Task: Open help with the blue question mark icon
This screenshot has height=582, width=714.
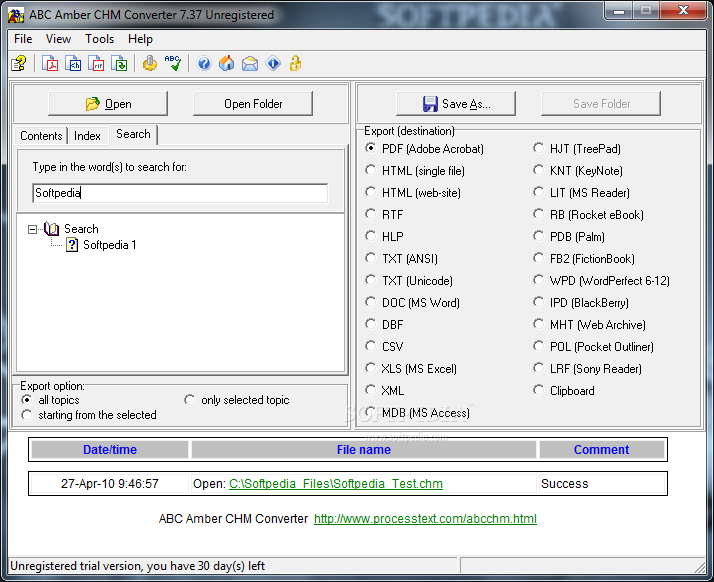Action: tap(204, 63)
